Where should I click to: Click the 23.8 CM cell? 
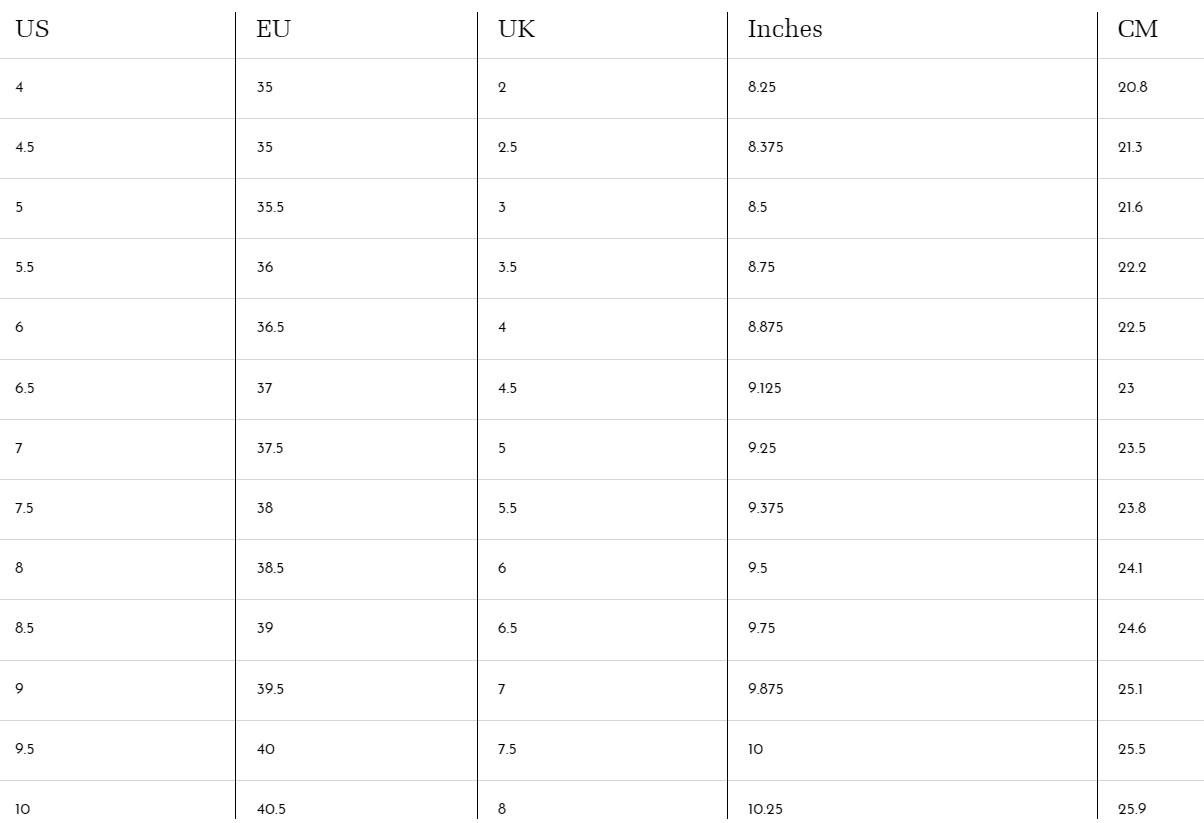(1132, 508)
